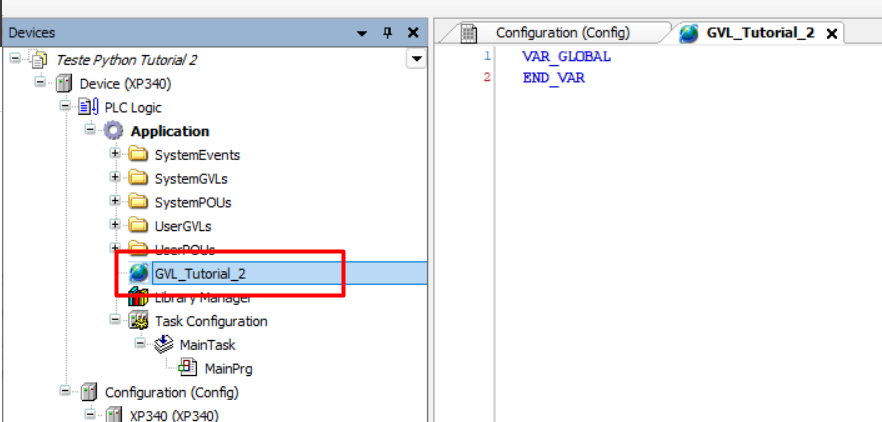Viewport: 882px width, 422px height.
Task: Pin the Devices panel with auto-hide icon
Action: tap(387, 34)
